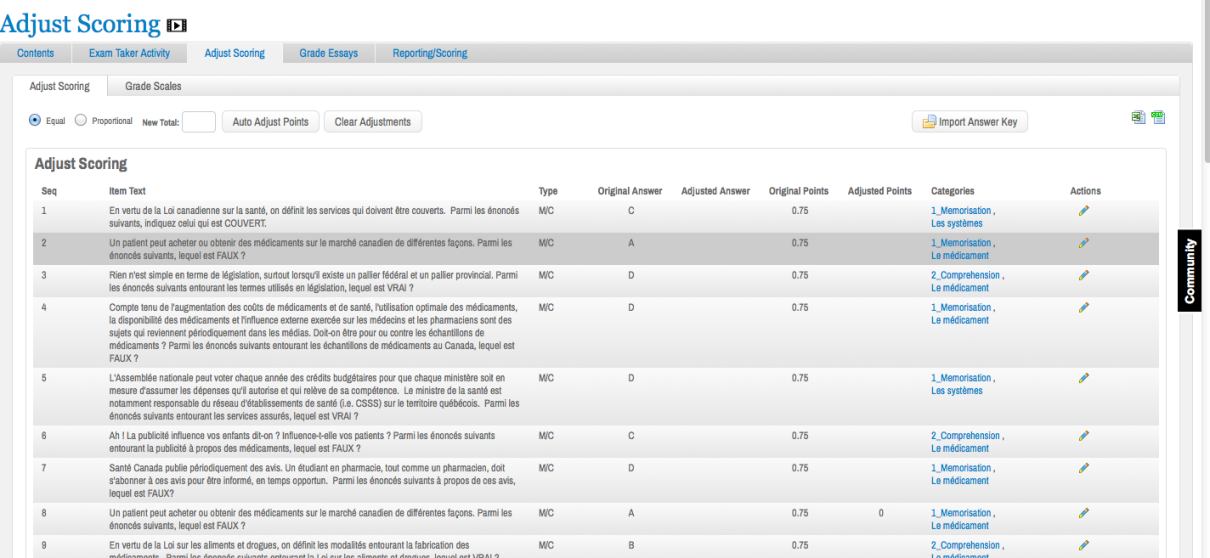Edit item 8 with its pencil icon

(x=1083, y=513)
